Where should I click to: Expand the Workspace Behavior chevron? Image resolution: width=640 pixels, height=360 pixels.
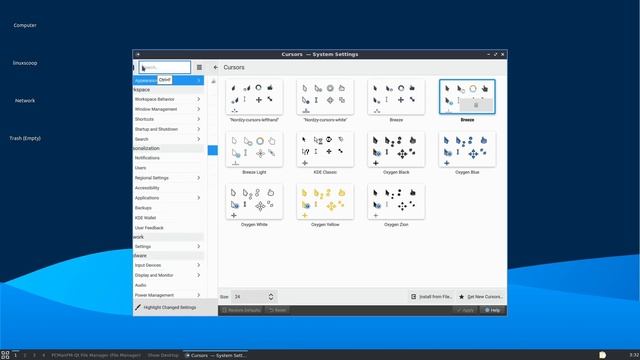(x=199, y=99)
